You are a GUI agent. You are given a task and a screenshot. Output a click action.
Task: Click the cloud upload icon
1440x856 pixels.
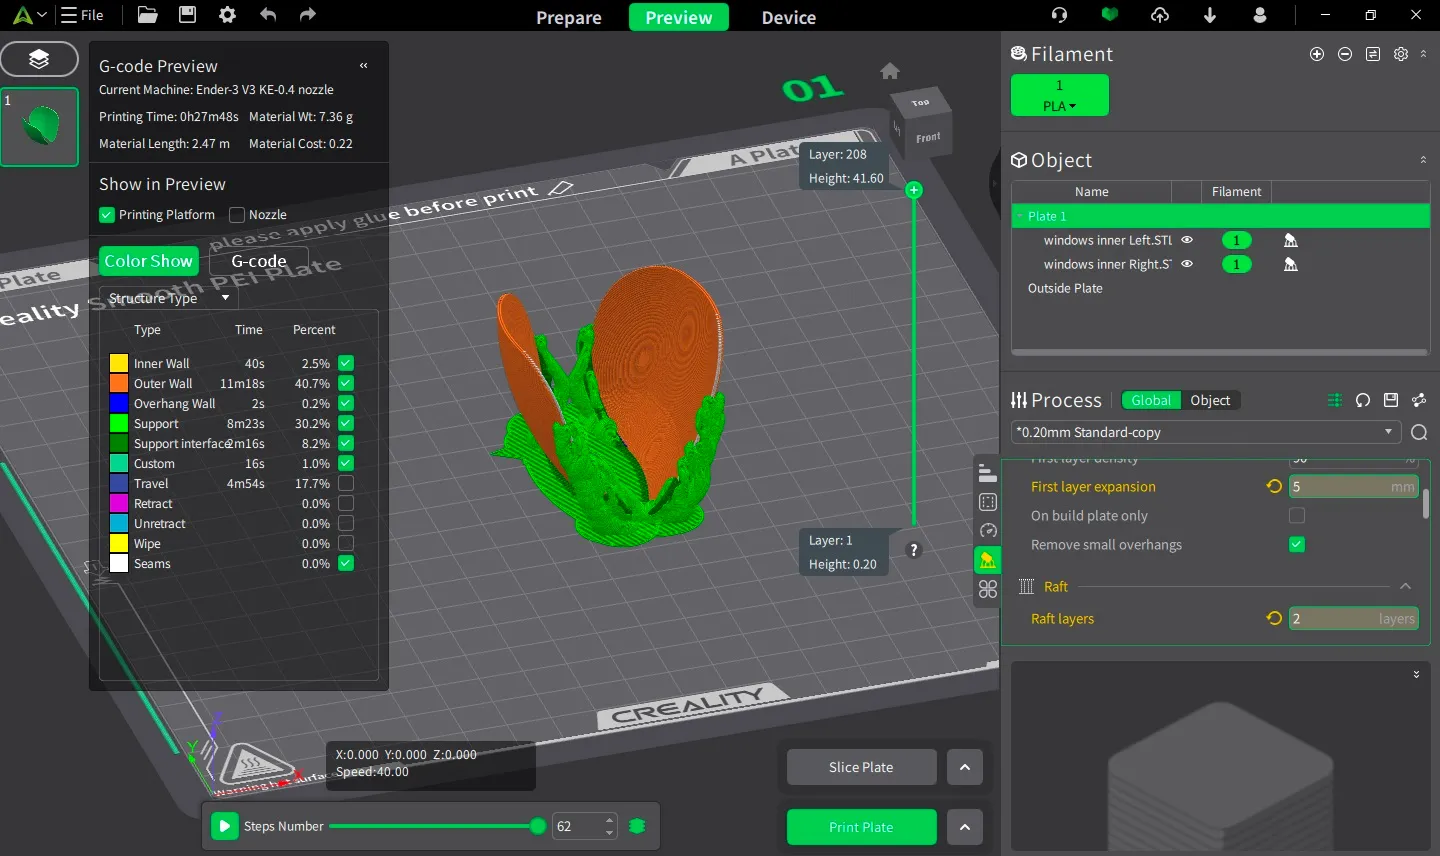(x=1160, y=15)
